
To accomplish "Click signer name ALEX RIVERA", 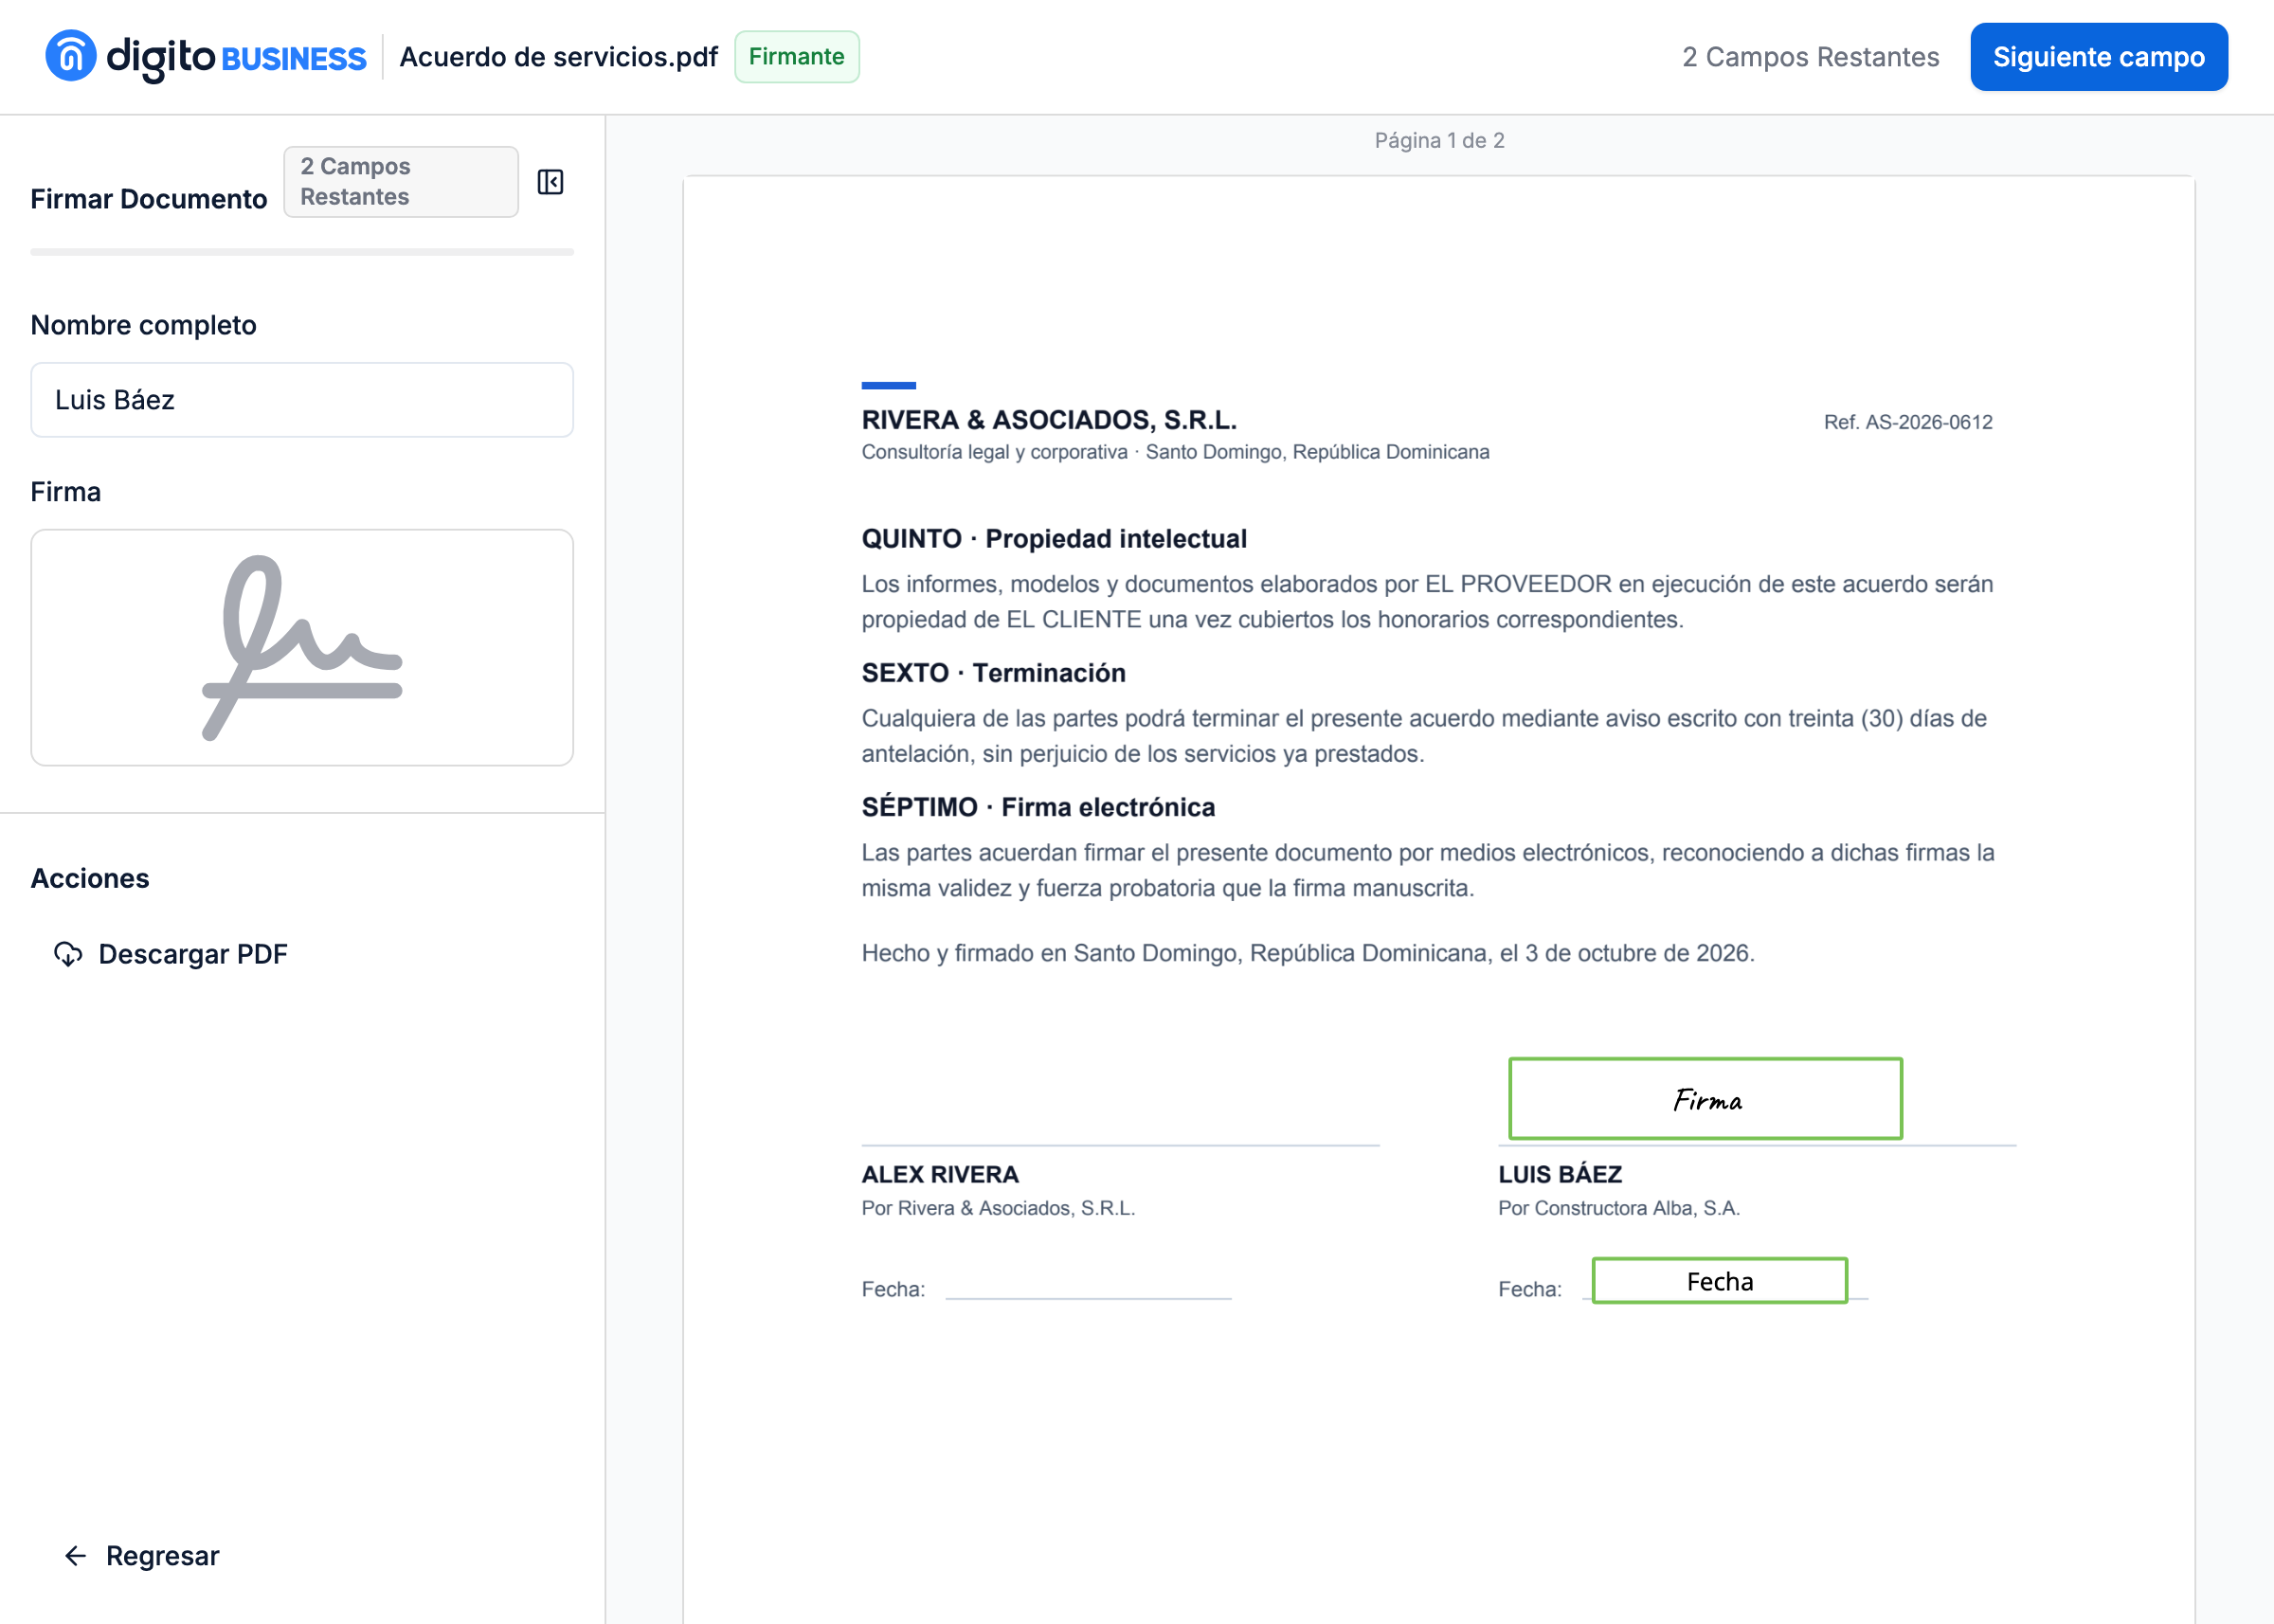I will (940, 1174).
